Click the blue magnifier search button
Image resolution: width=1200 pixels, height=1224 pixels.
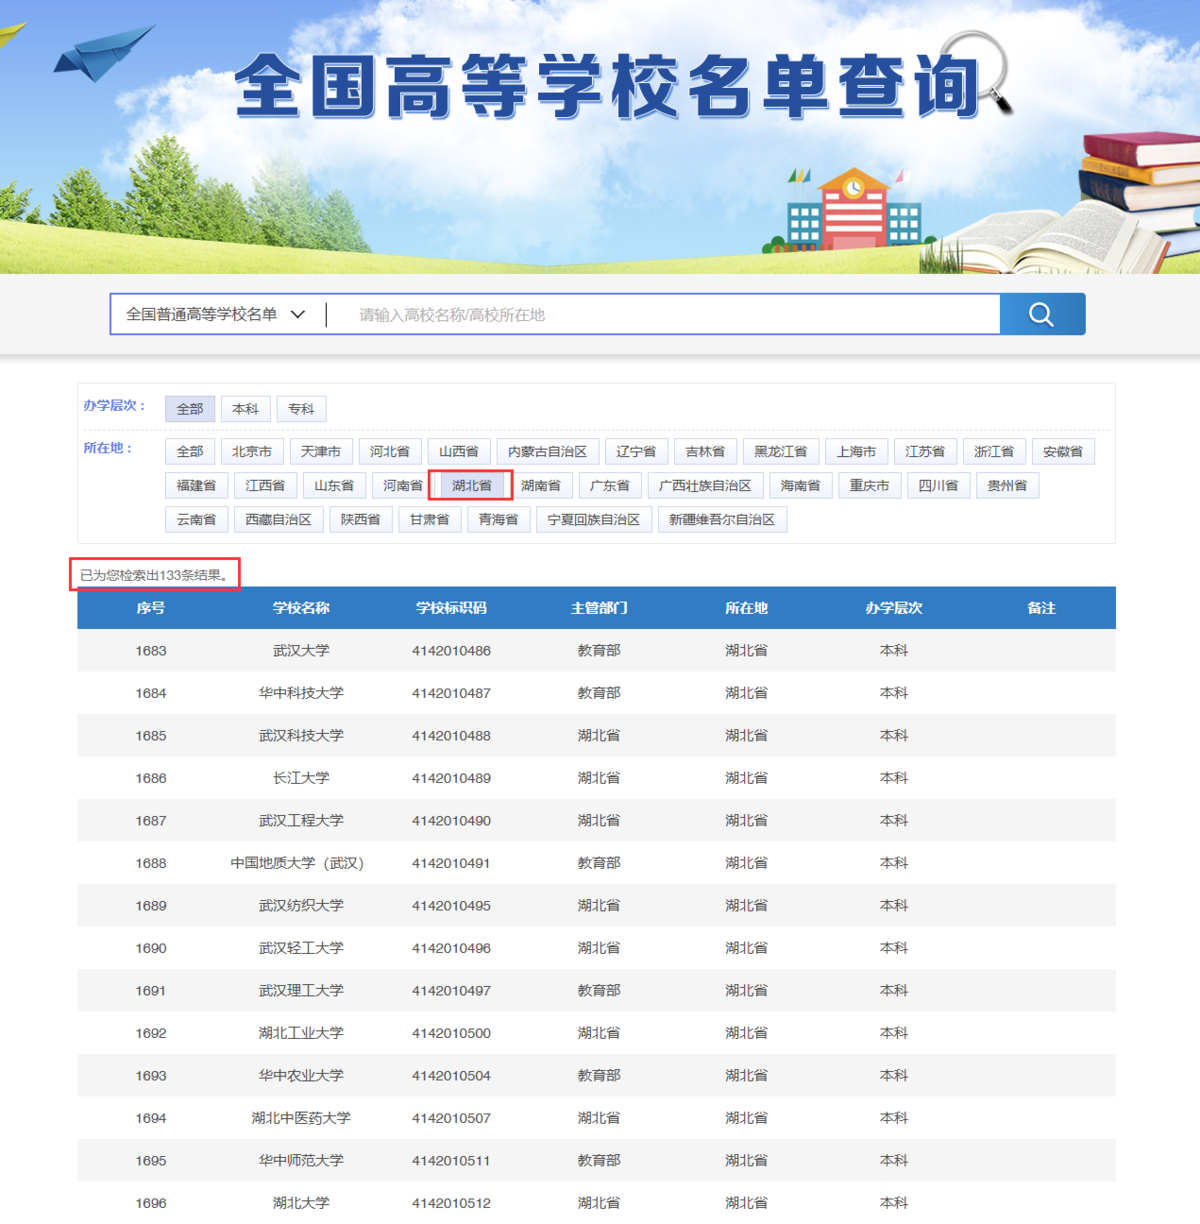point(1042,314)
